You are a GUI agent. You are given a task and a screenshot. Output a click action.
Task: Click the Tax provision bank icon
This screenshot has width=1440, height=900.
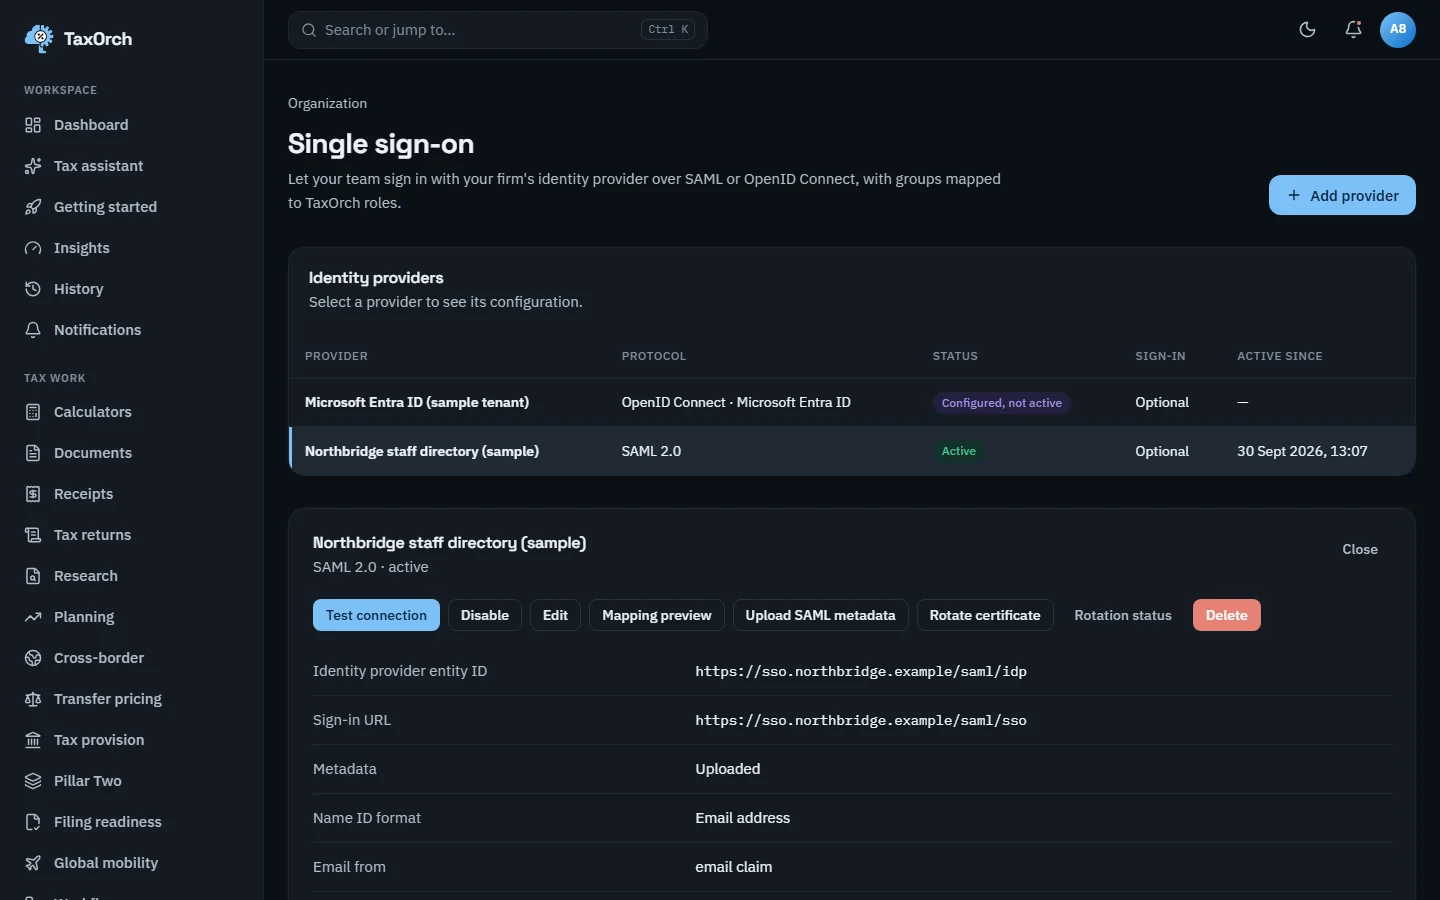33,740
